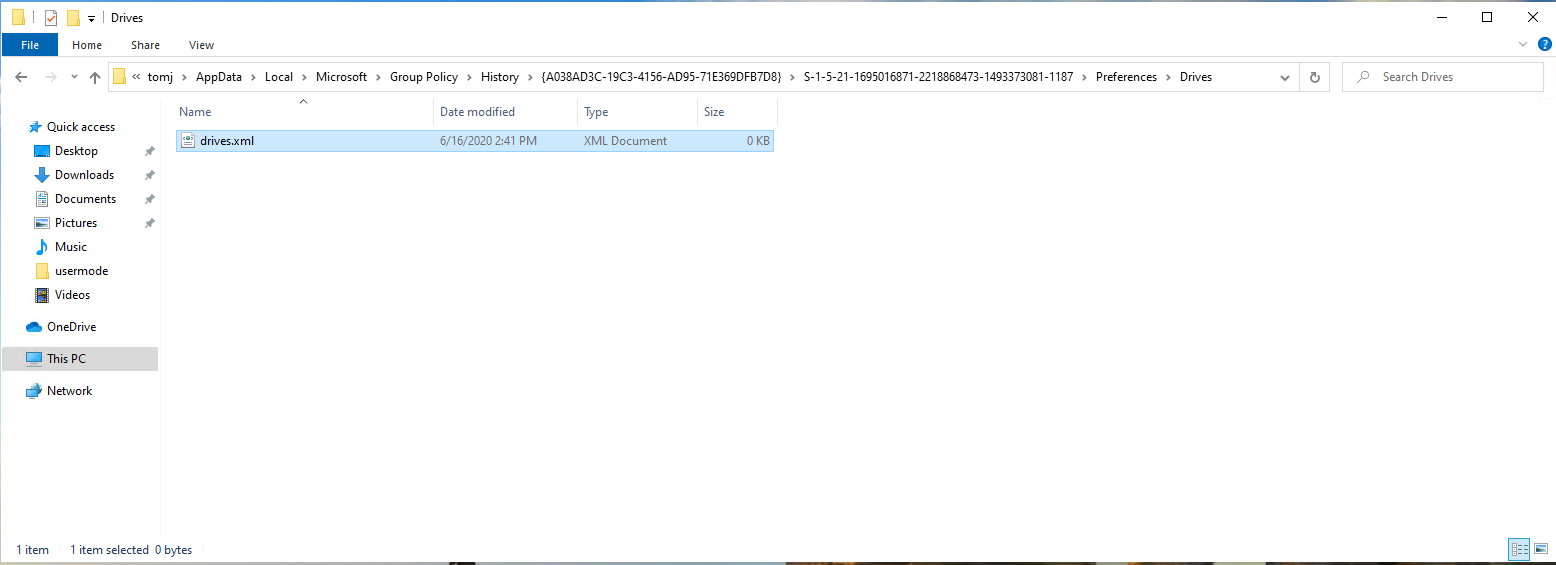Click the Up directory arrow
Viewport: 1556px width, 565px height.
(x=95, y=77)
